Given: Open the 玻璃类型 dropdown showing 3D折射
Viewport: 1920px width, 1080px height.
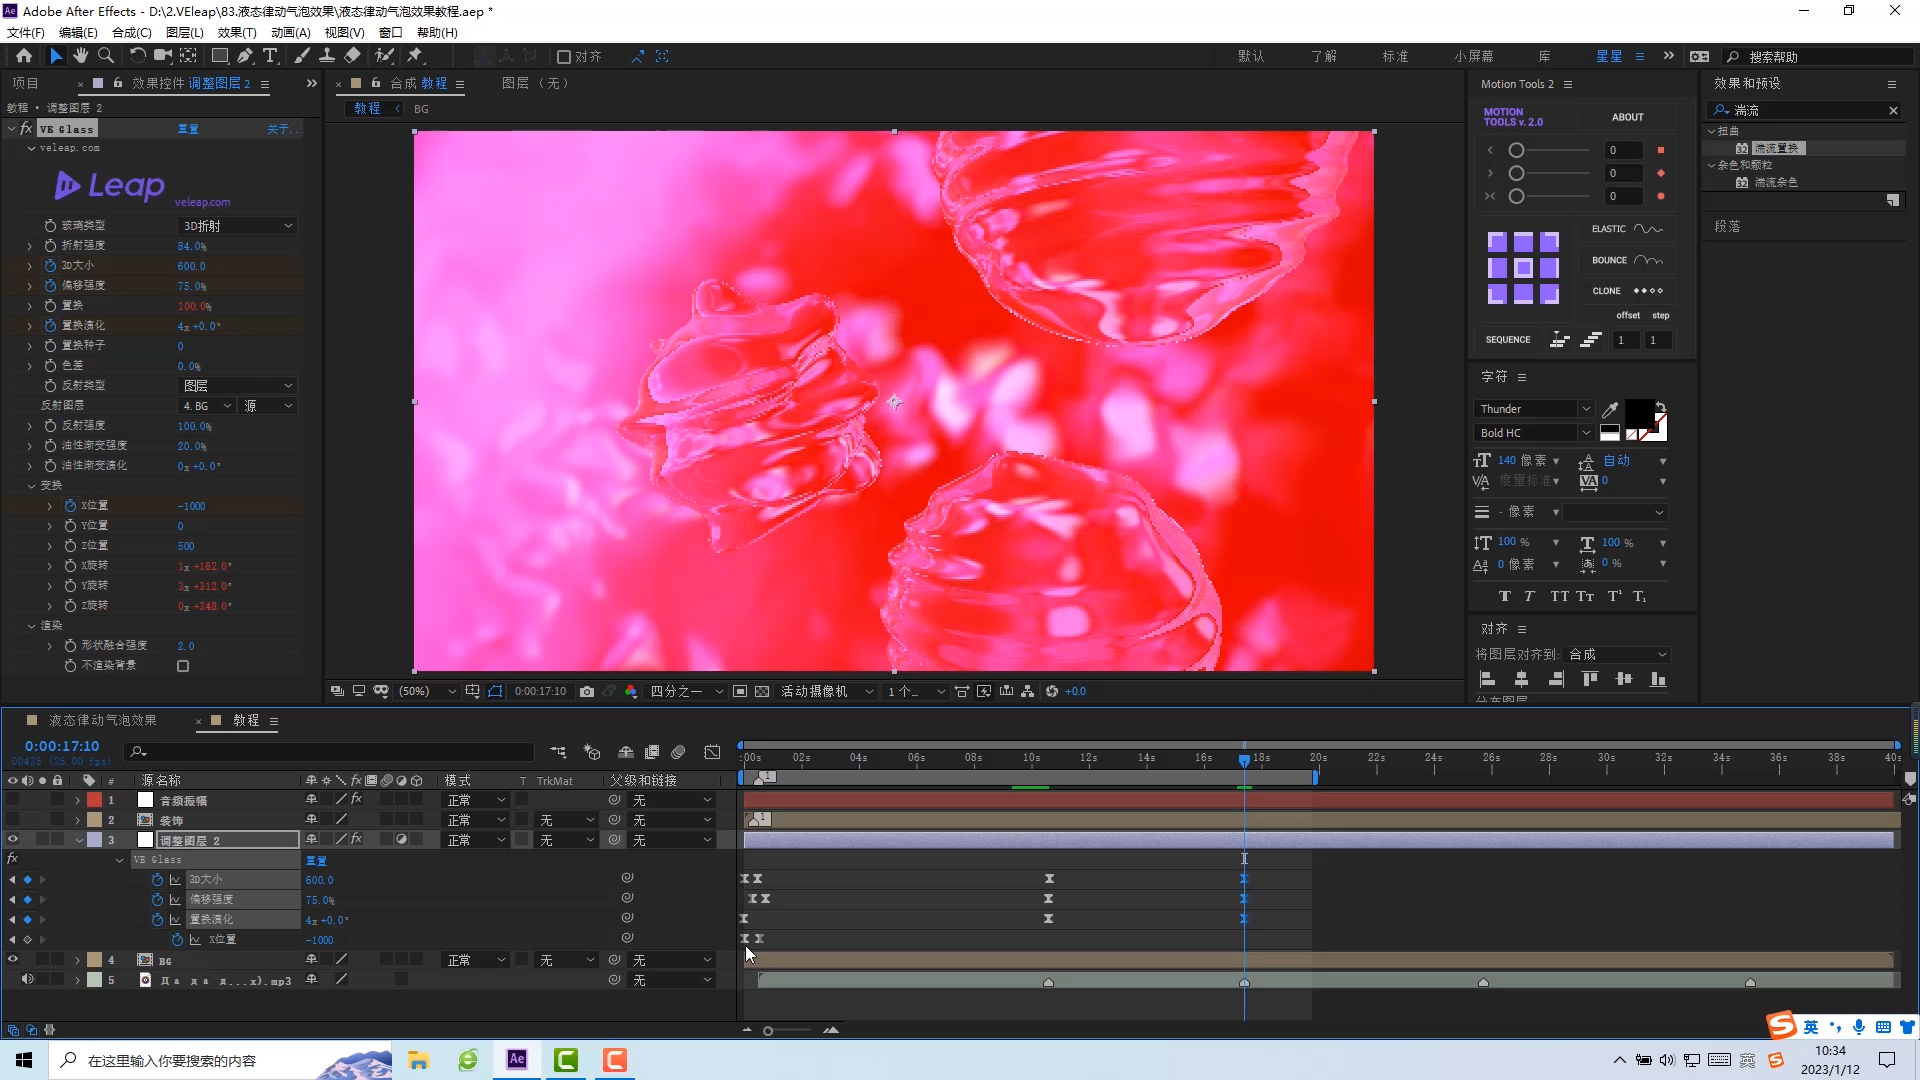Looking at the screenshot, I should [x=238, y=226].
